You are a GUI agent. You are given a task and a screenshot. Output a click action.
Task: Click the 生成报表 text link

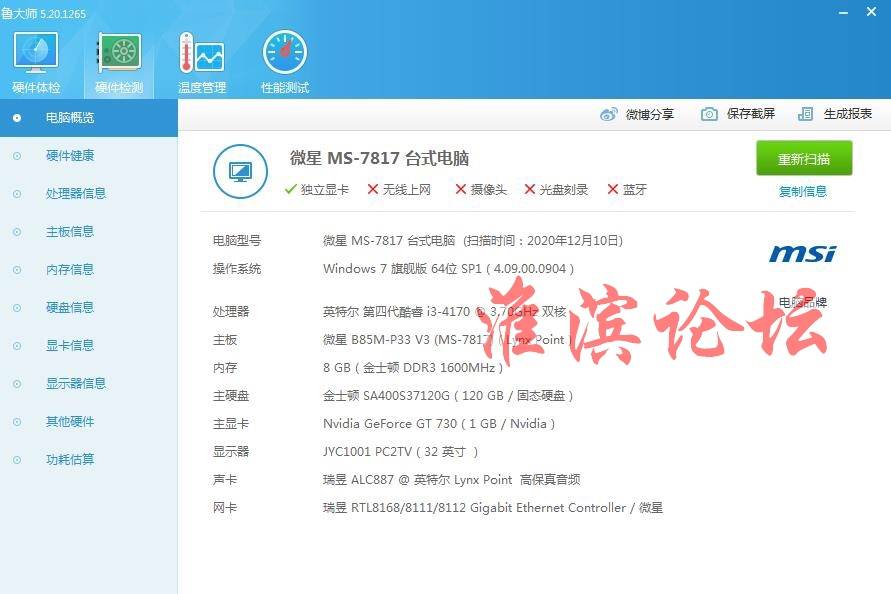(x=848, y=114)
